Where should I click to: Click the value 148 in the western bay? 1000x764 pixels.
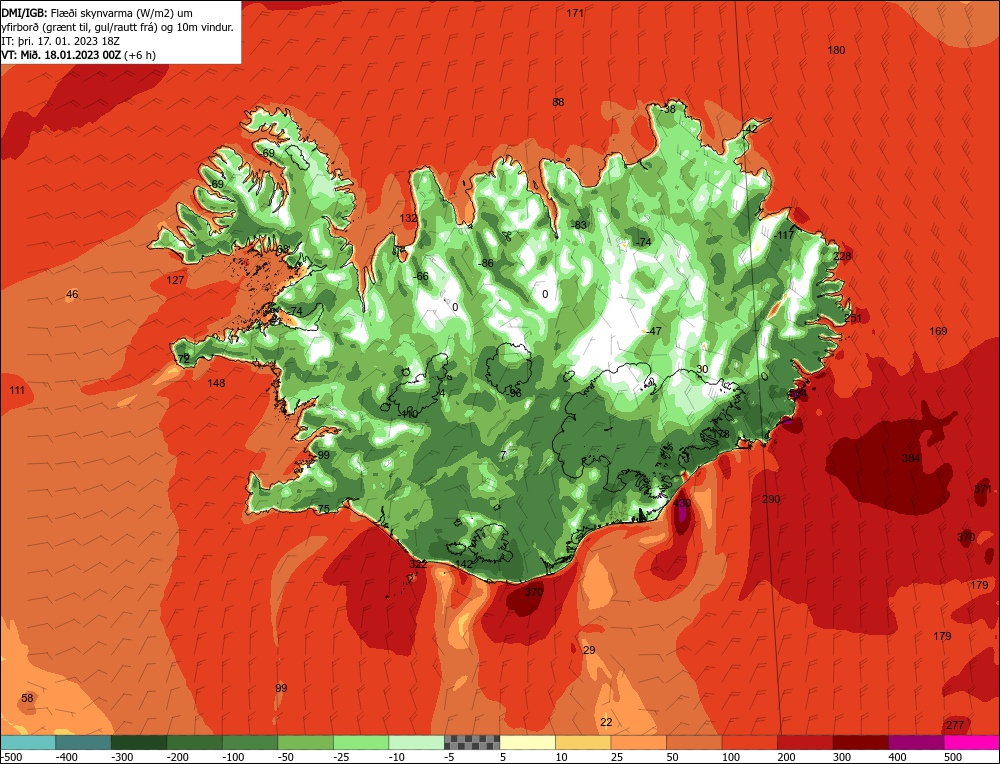pyautogui.click(x=216, y=383)
